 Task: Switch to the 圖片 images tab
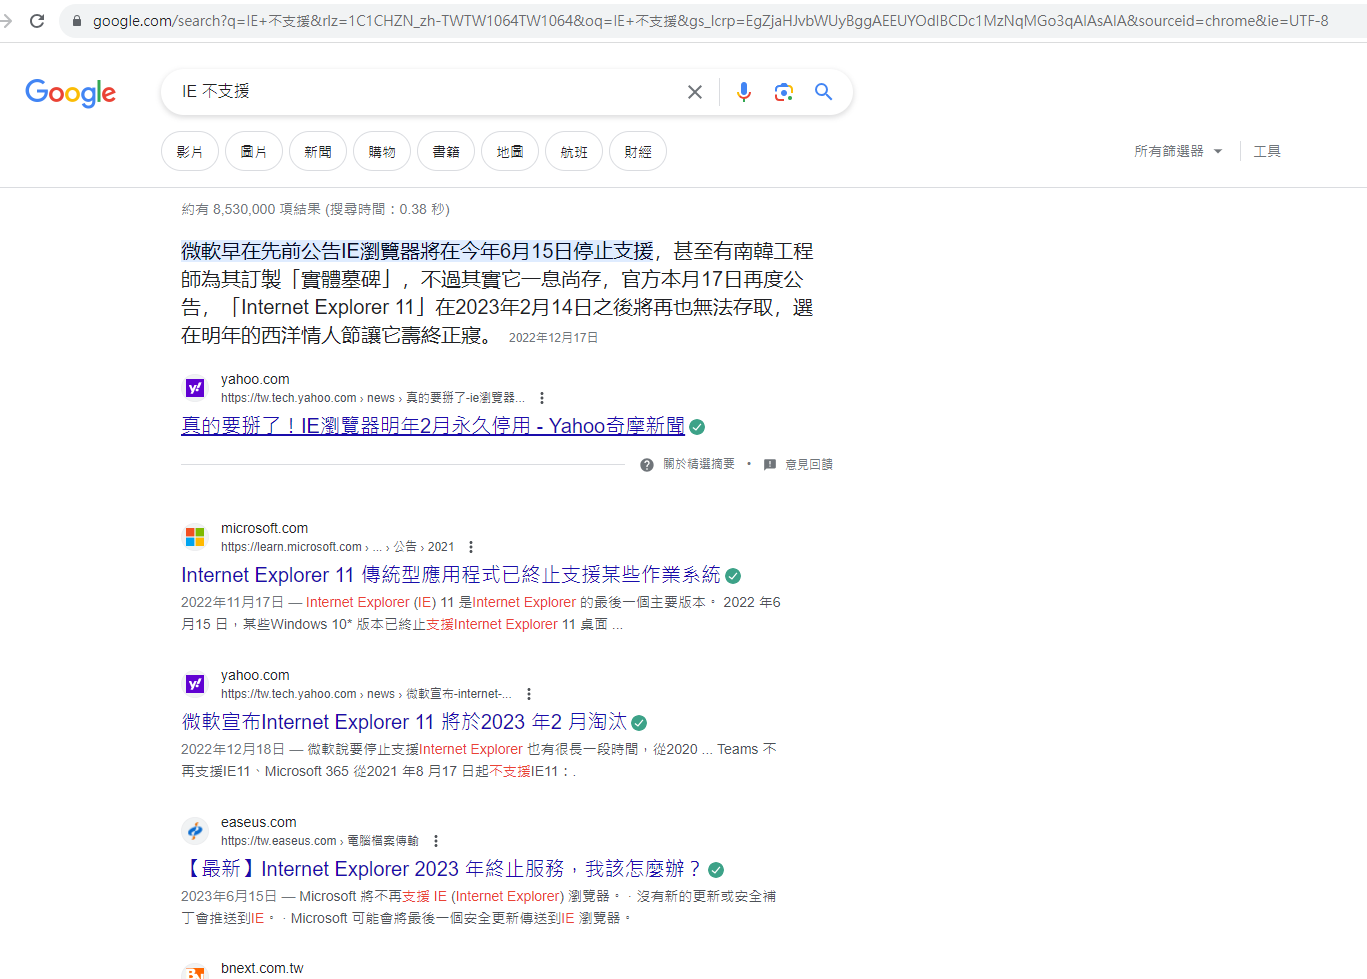[x=254, y=152]
